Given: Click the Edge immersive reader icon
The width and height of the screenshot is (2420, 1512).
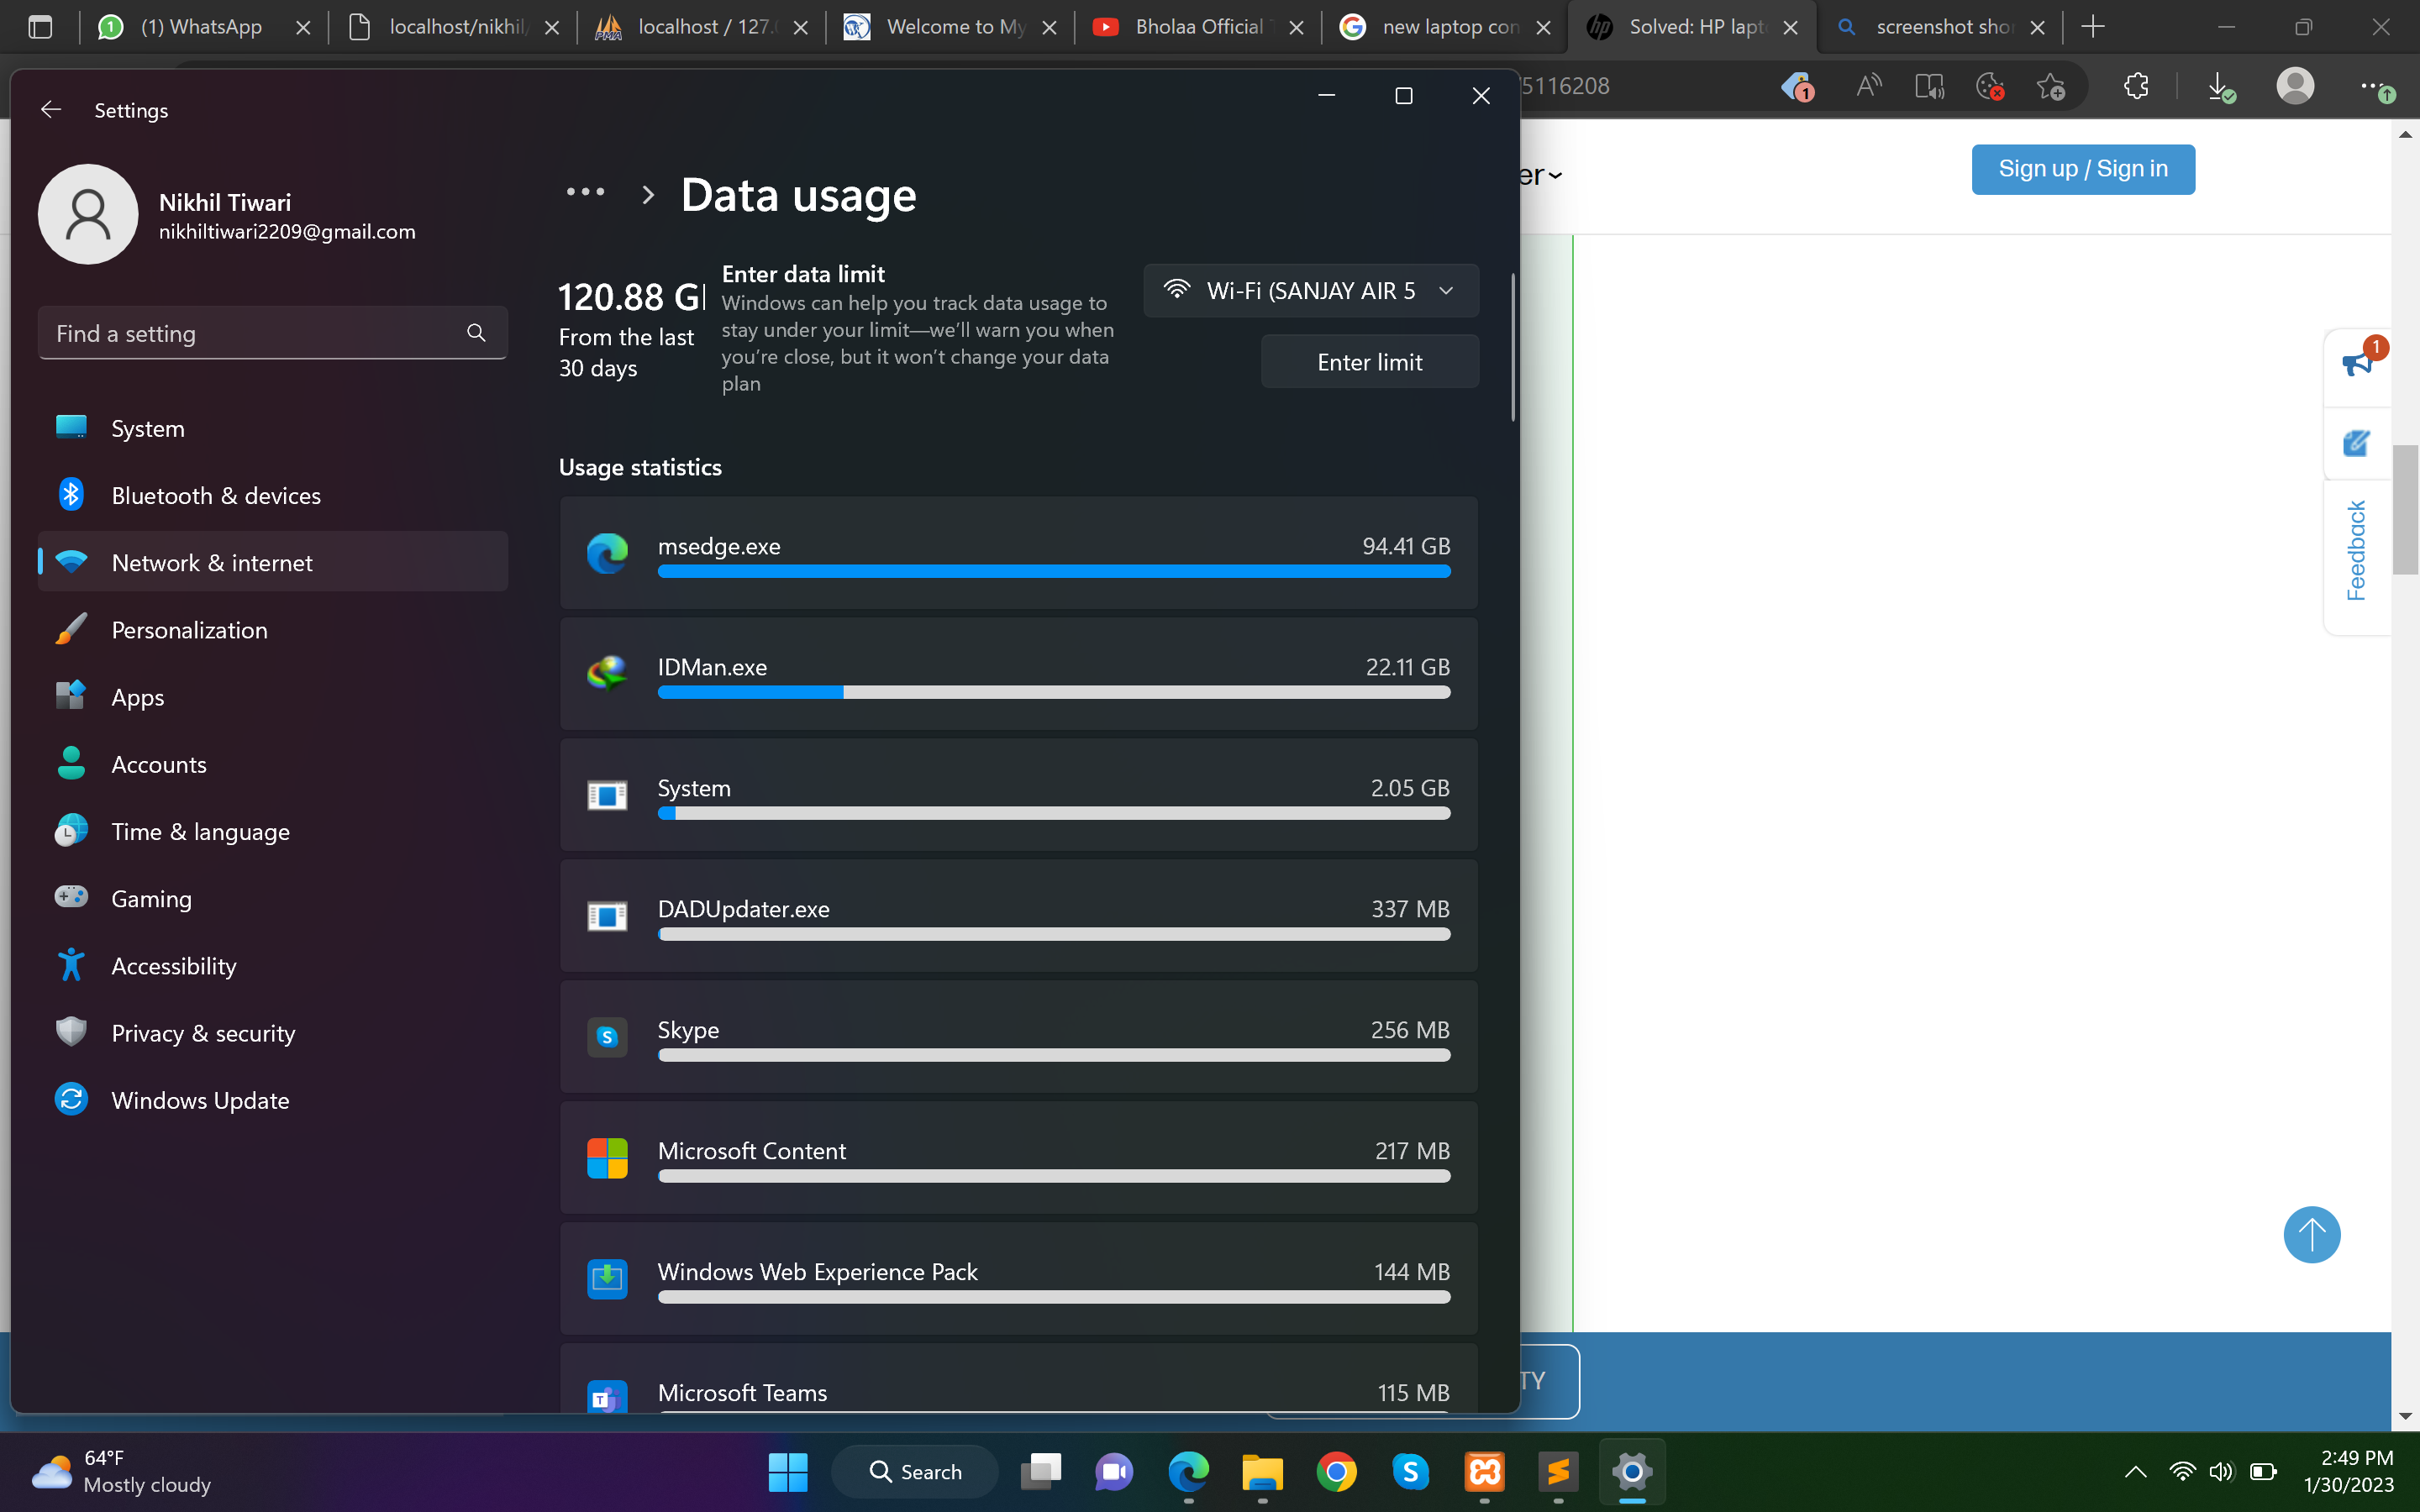Looking at the screenshot, I should click(x=1929, y=86).
